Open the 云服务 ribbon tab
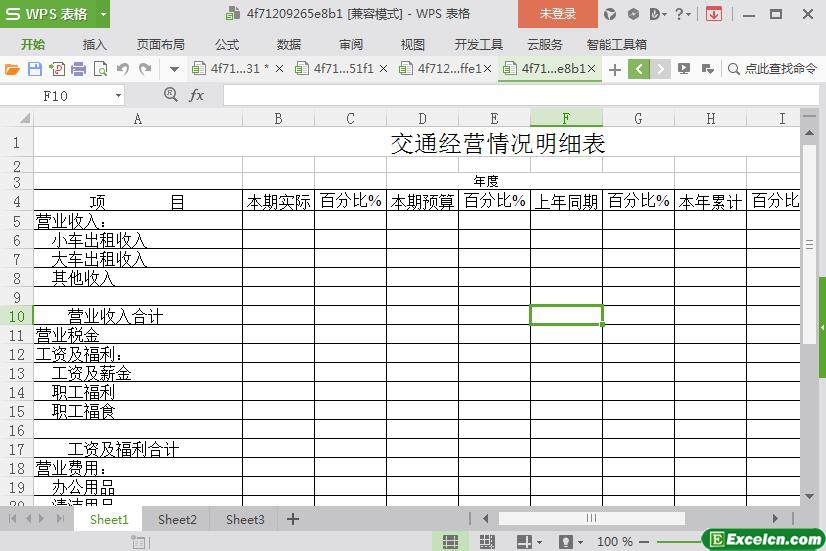The width and height of the screenshot is (826, 551). click(x=545, y=45)
